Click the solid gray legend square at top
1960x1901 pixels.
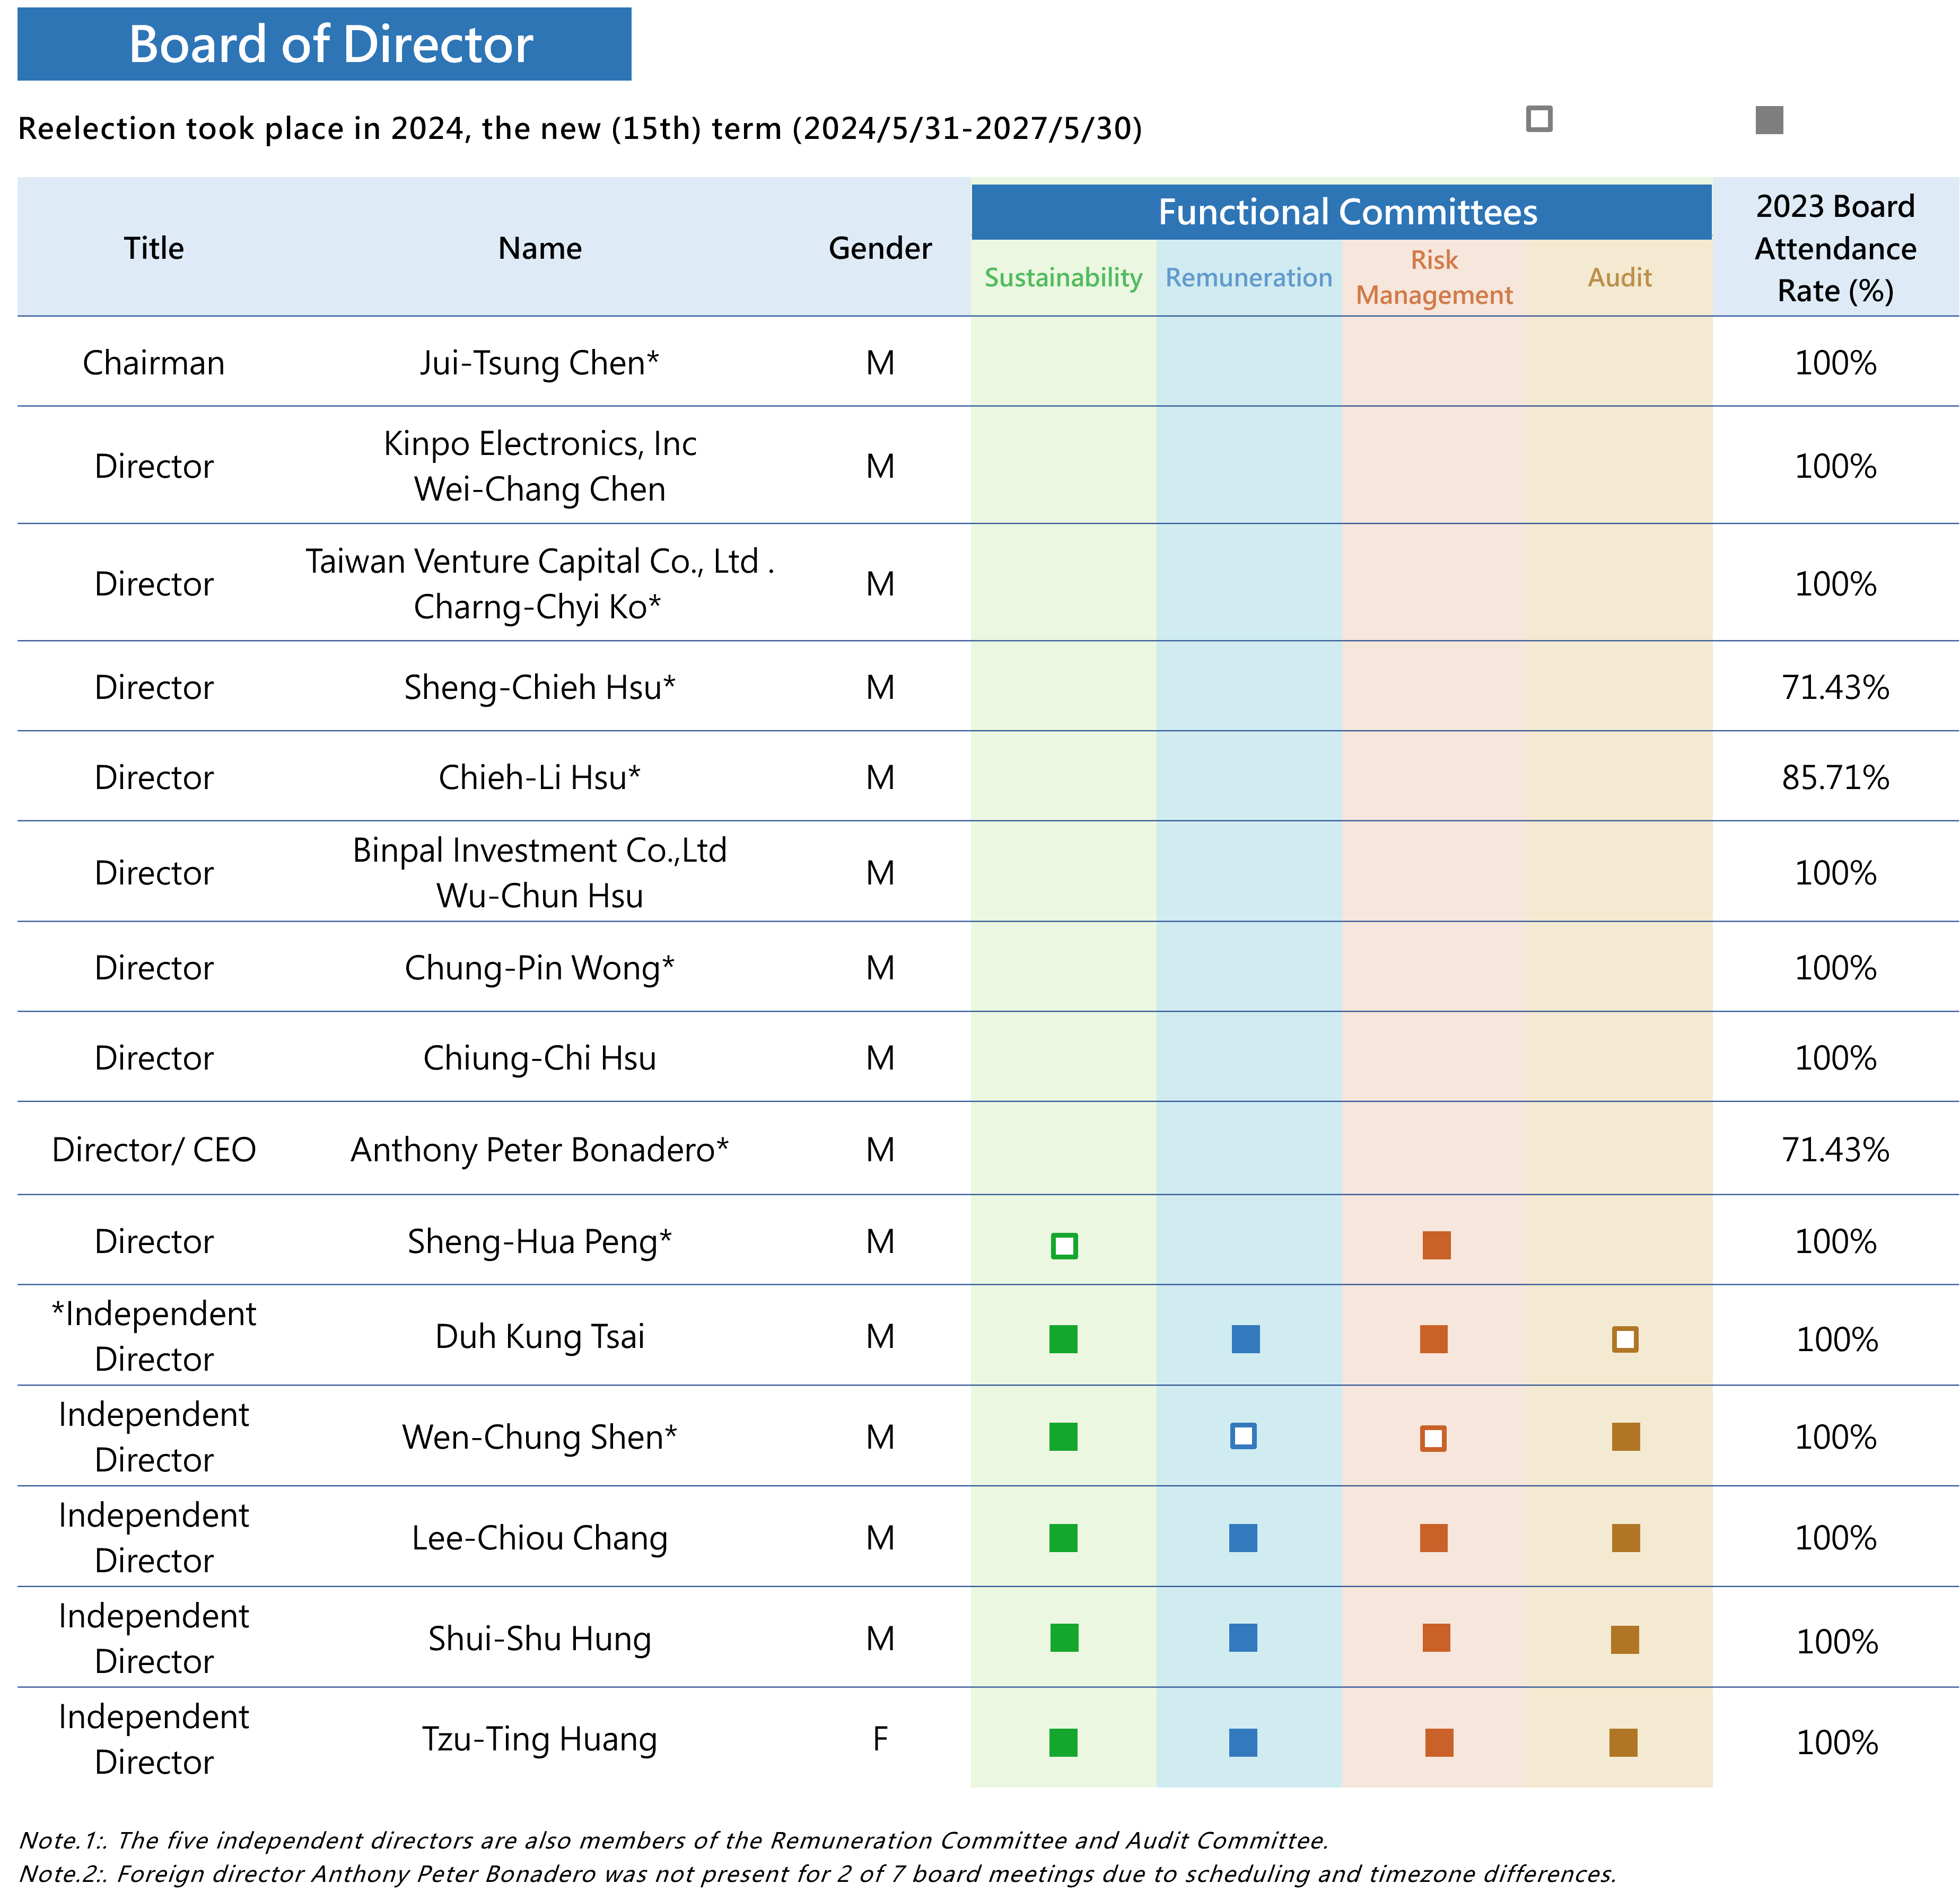[x=1769, y=120]
